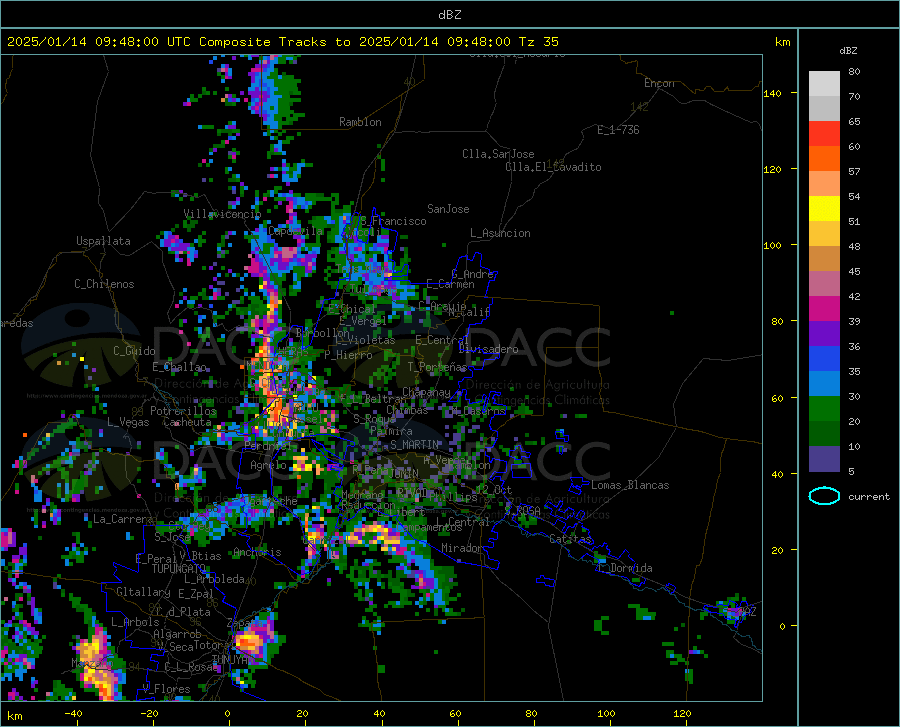Click the E_1-736 map label
Image resolution: width=900 pixels, height=727 pixels.
[x=618, y=130]
